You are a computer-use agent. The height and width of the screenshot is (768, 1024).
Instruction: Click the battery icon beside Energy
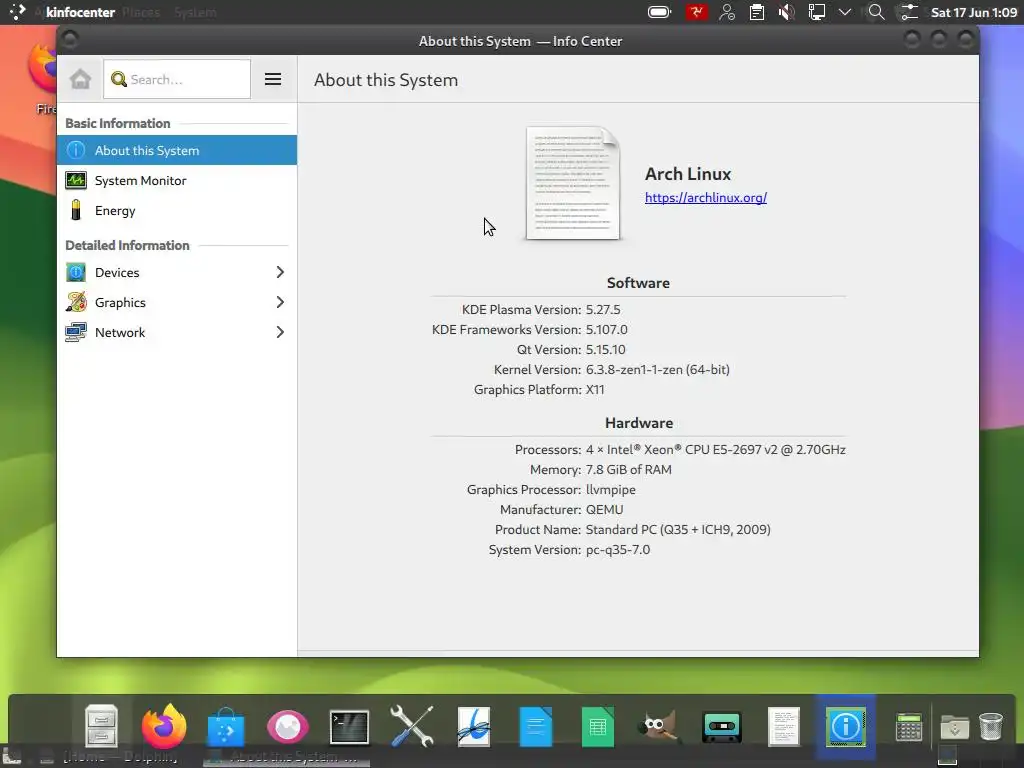pyautogui.click(x=76, y=210)
